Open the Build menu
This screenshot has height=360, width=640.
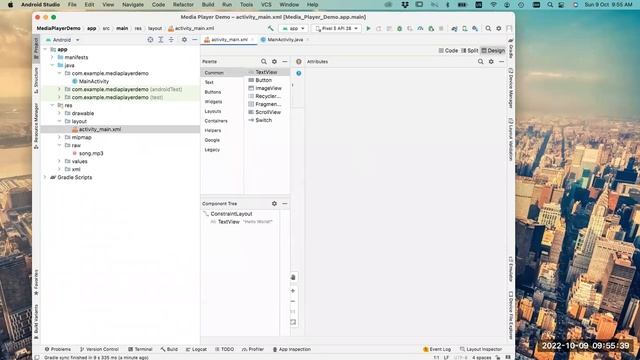tap(208, 4)
